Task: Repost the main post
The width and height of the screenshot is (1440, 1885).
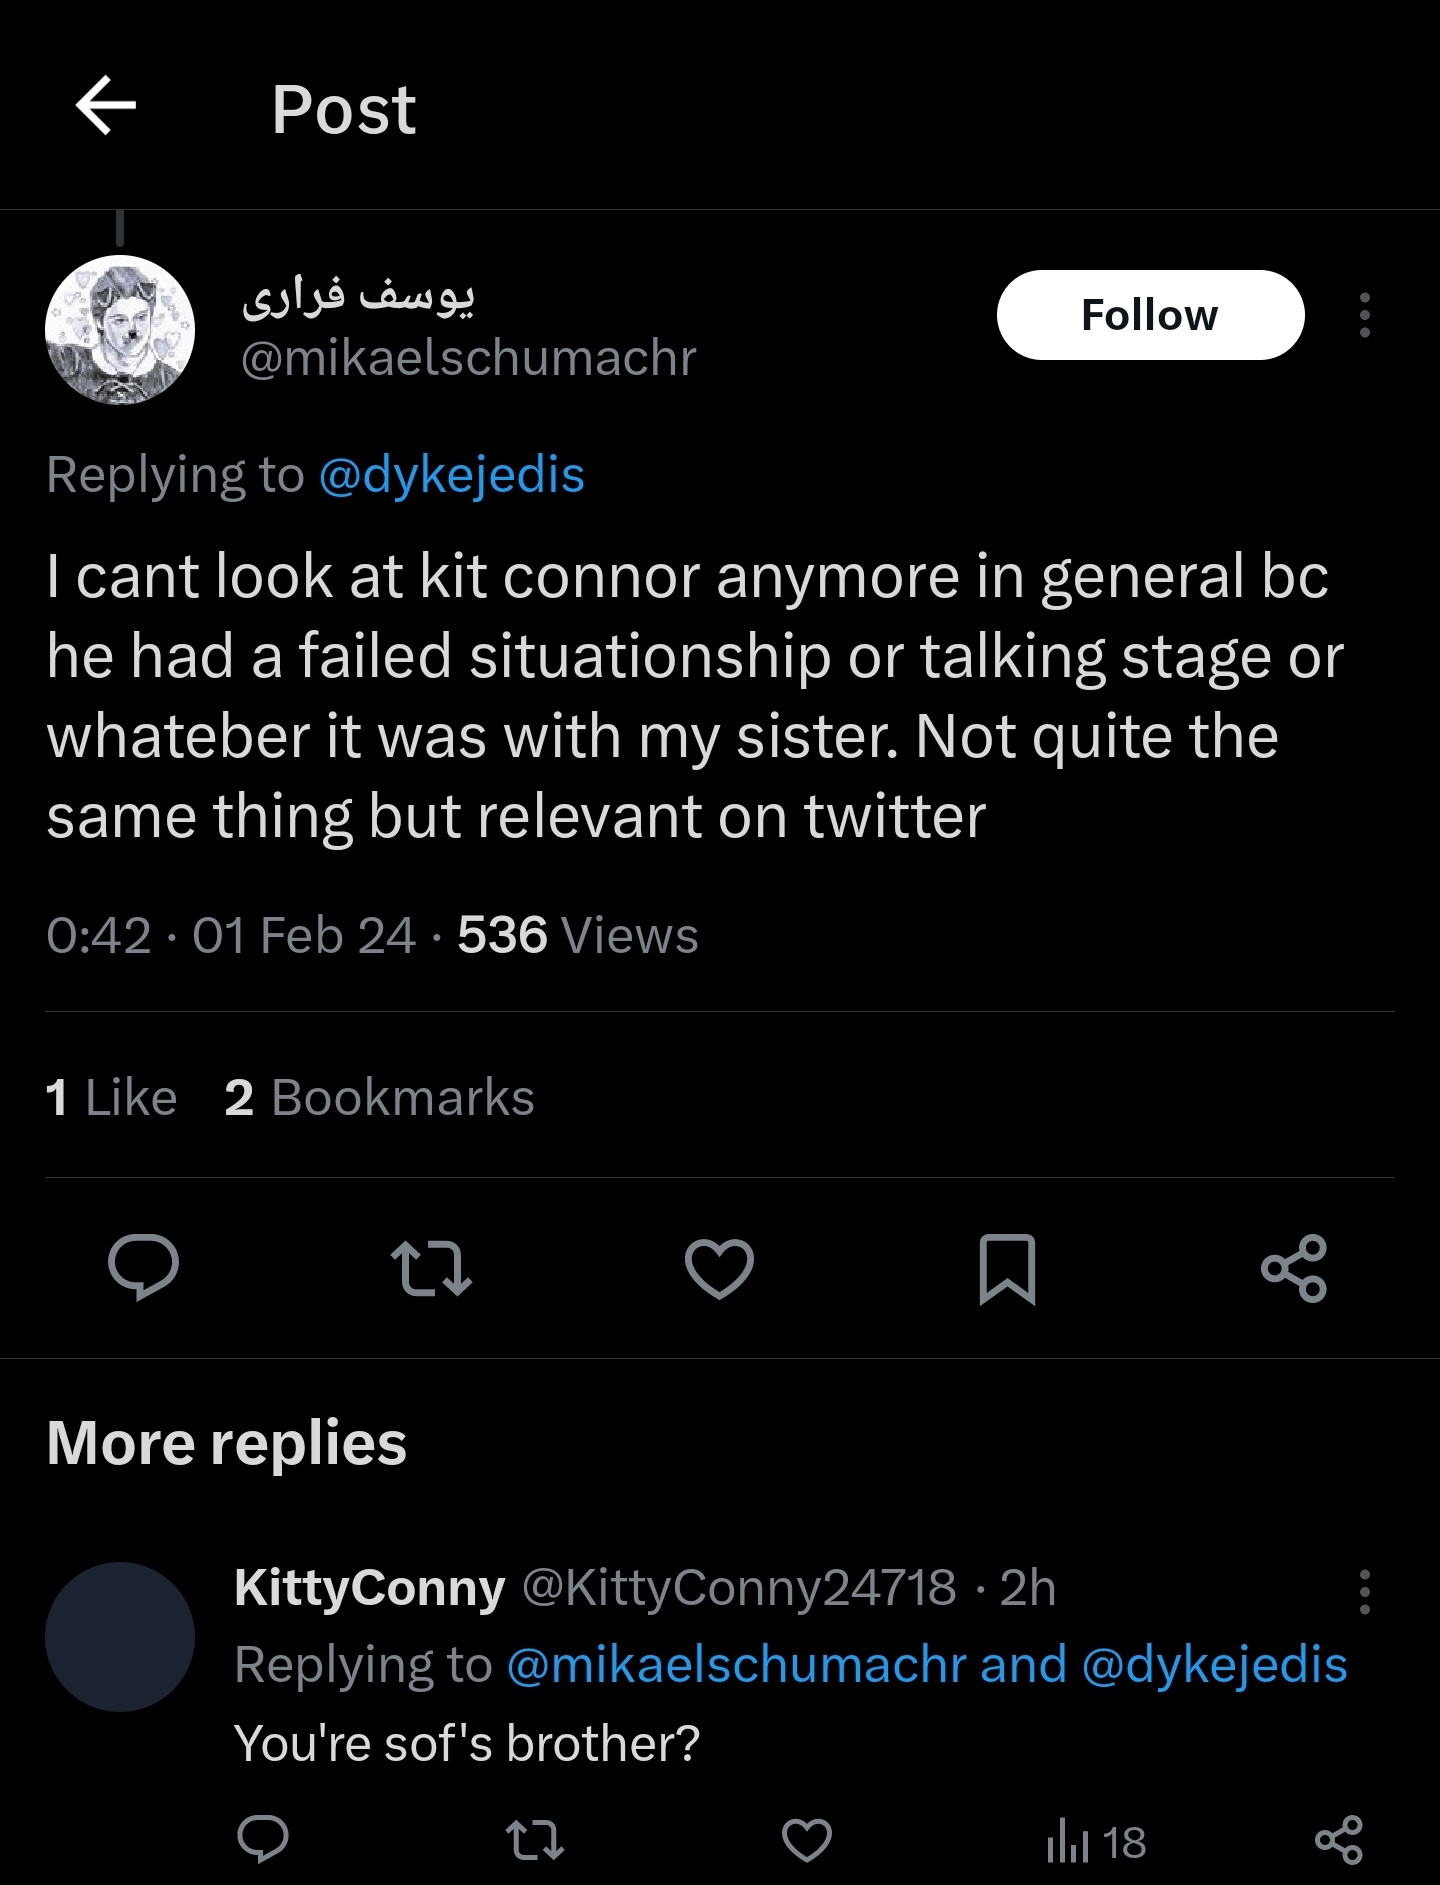Action: tap(431, 1268)
